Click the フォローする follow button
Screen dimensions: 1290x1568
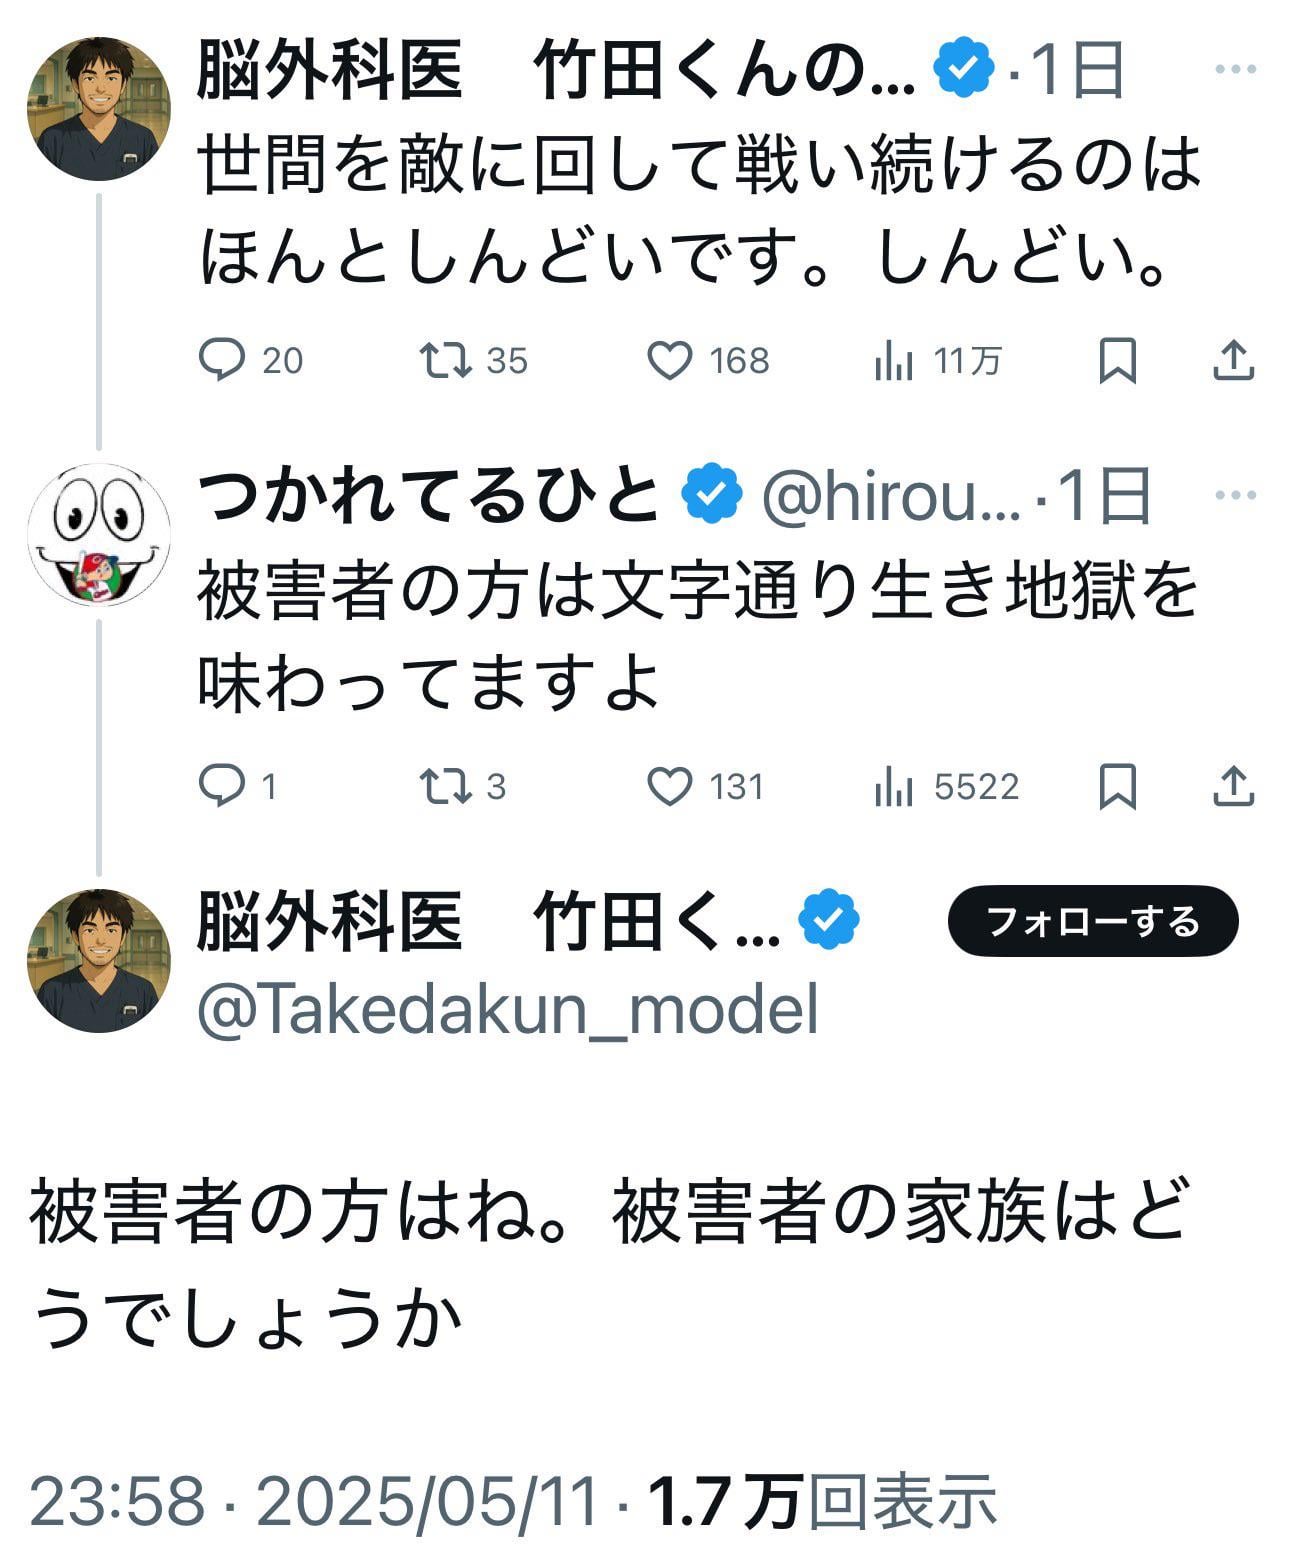pyautogui.click(x=1092, y=921)
